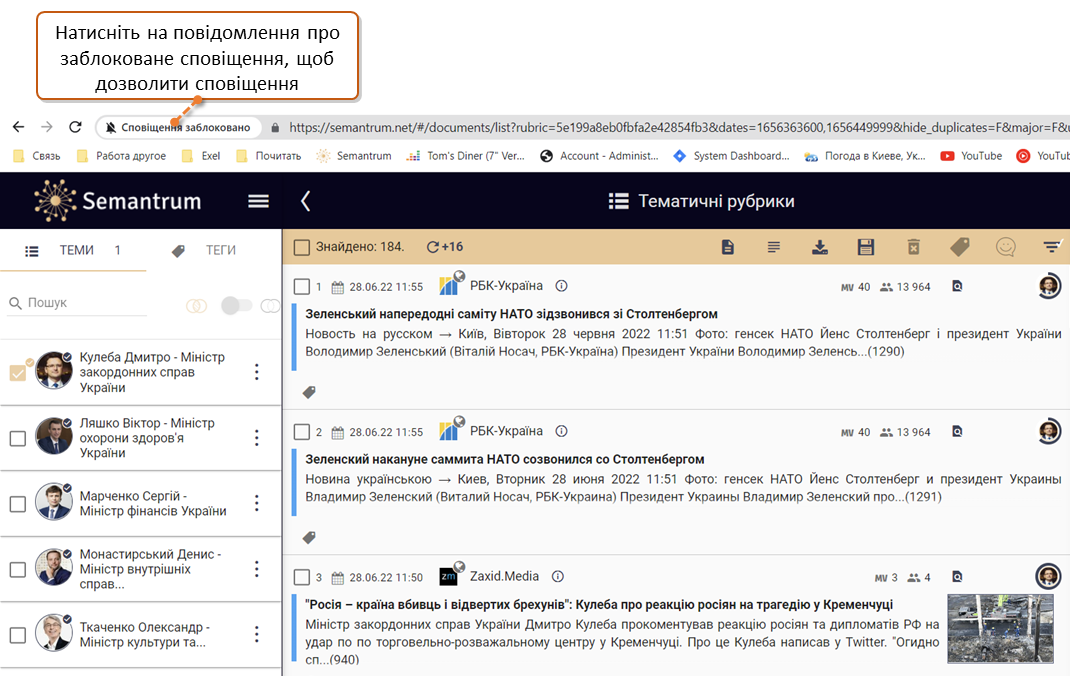Screen dimensions: 1070x676
Task: Open the Tom's Diner bookmark
Action: (x=465, y=156)
